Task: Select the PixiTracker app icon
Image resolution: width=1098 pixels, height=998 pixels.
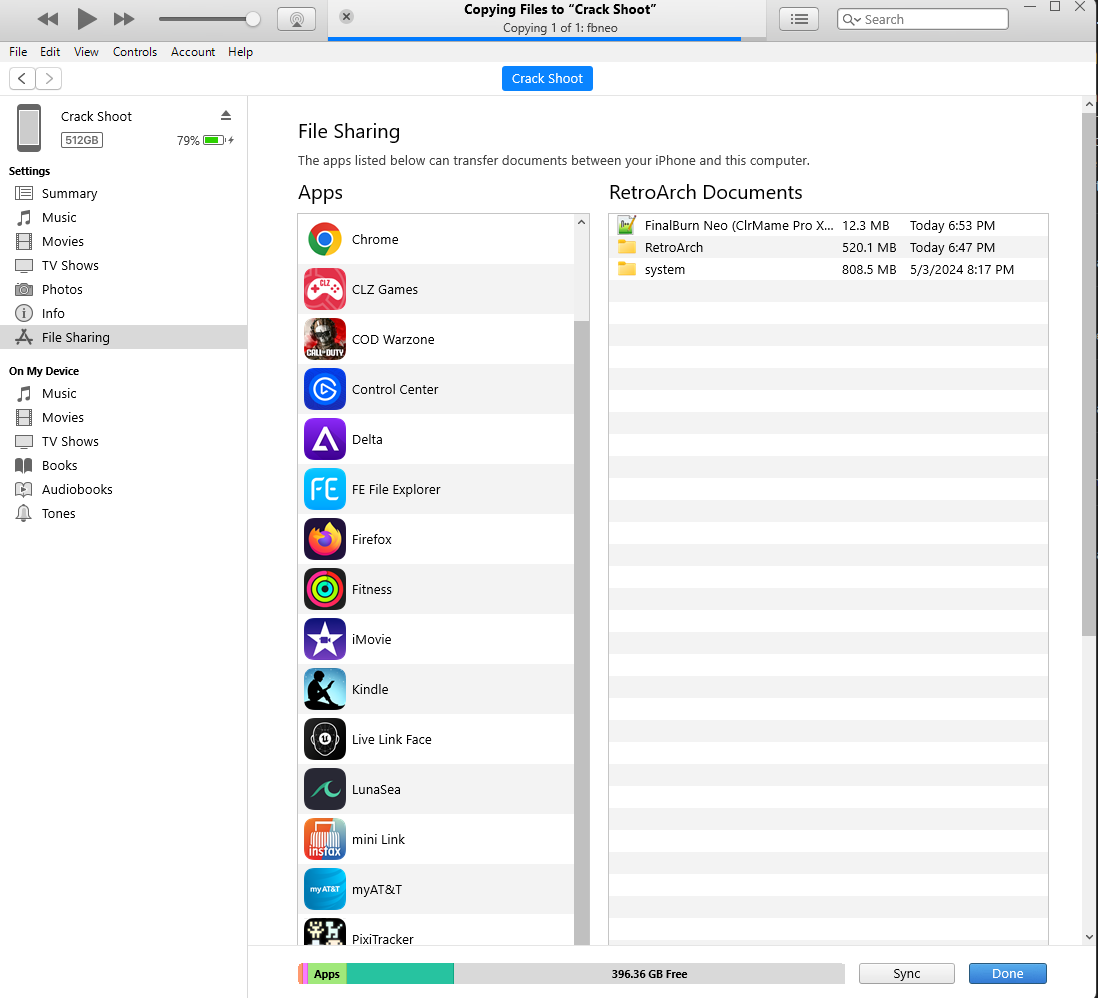Action: (x=325, y=931)
